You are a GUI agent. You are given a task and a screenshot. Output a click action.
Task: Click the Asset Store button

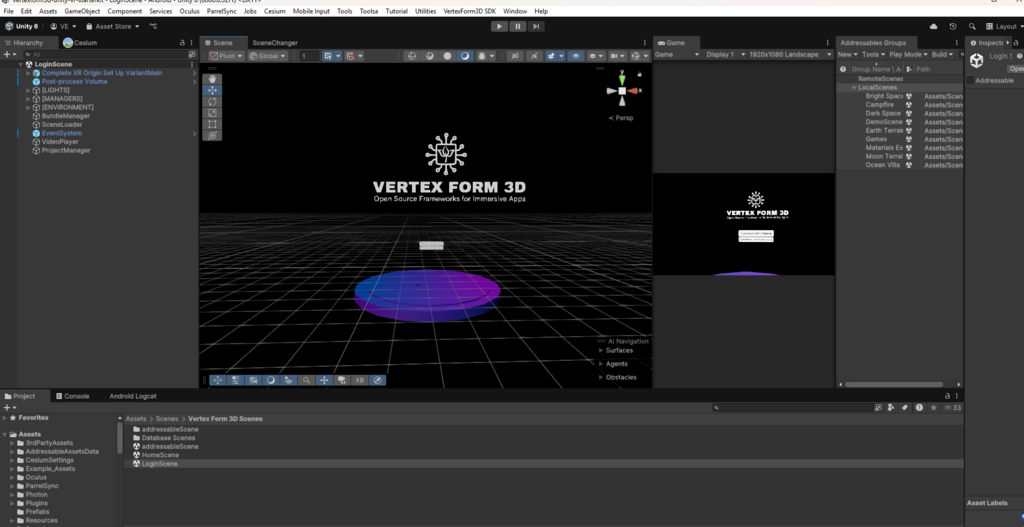point(113,26)
